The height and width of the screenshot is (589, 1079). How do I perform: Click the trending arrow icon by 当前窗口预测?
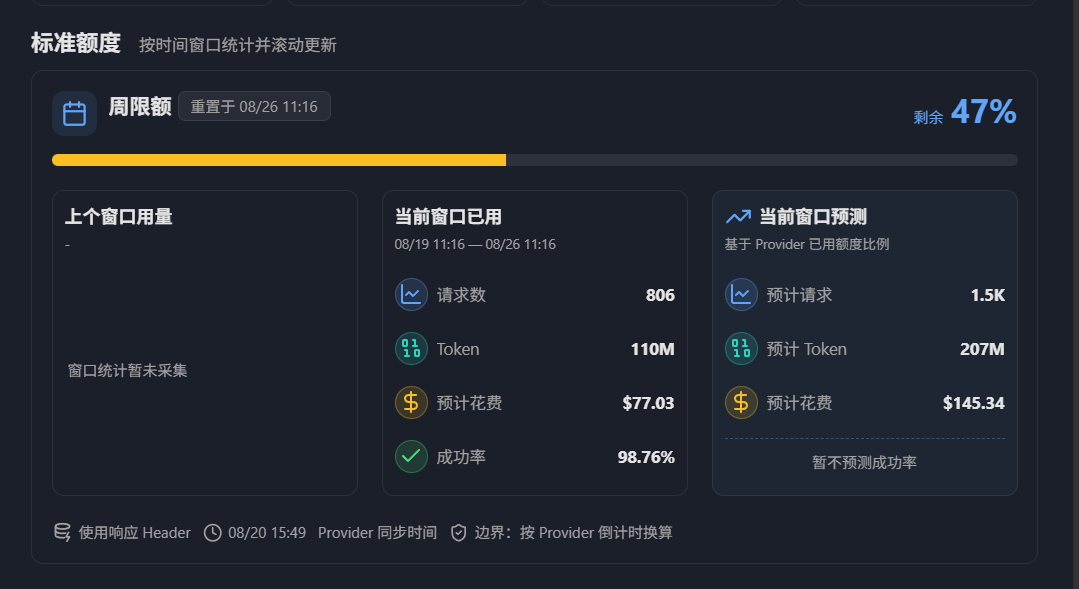pos(738,217)
